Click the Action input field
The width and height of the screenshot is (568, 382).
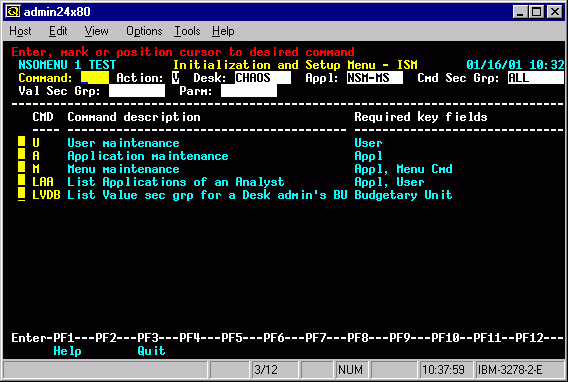(176, 78)
